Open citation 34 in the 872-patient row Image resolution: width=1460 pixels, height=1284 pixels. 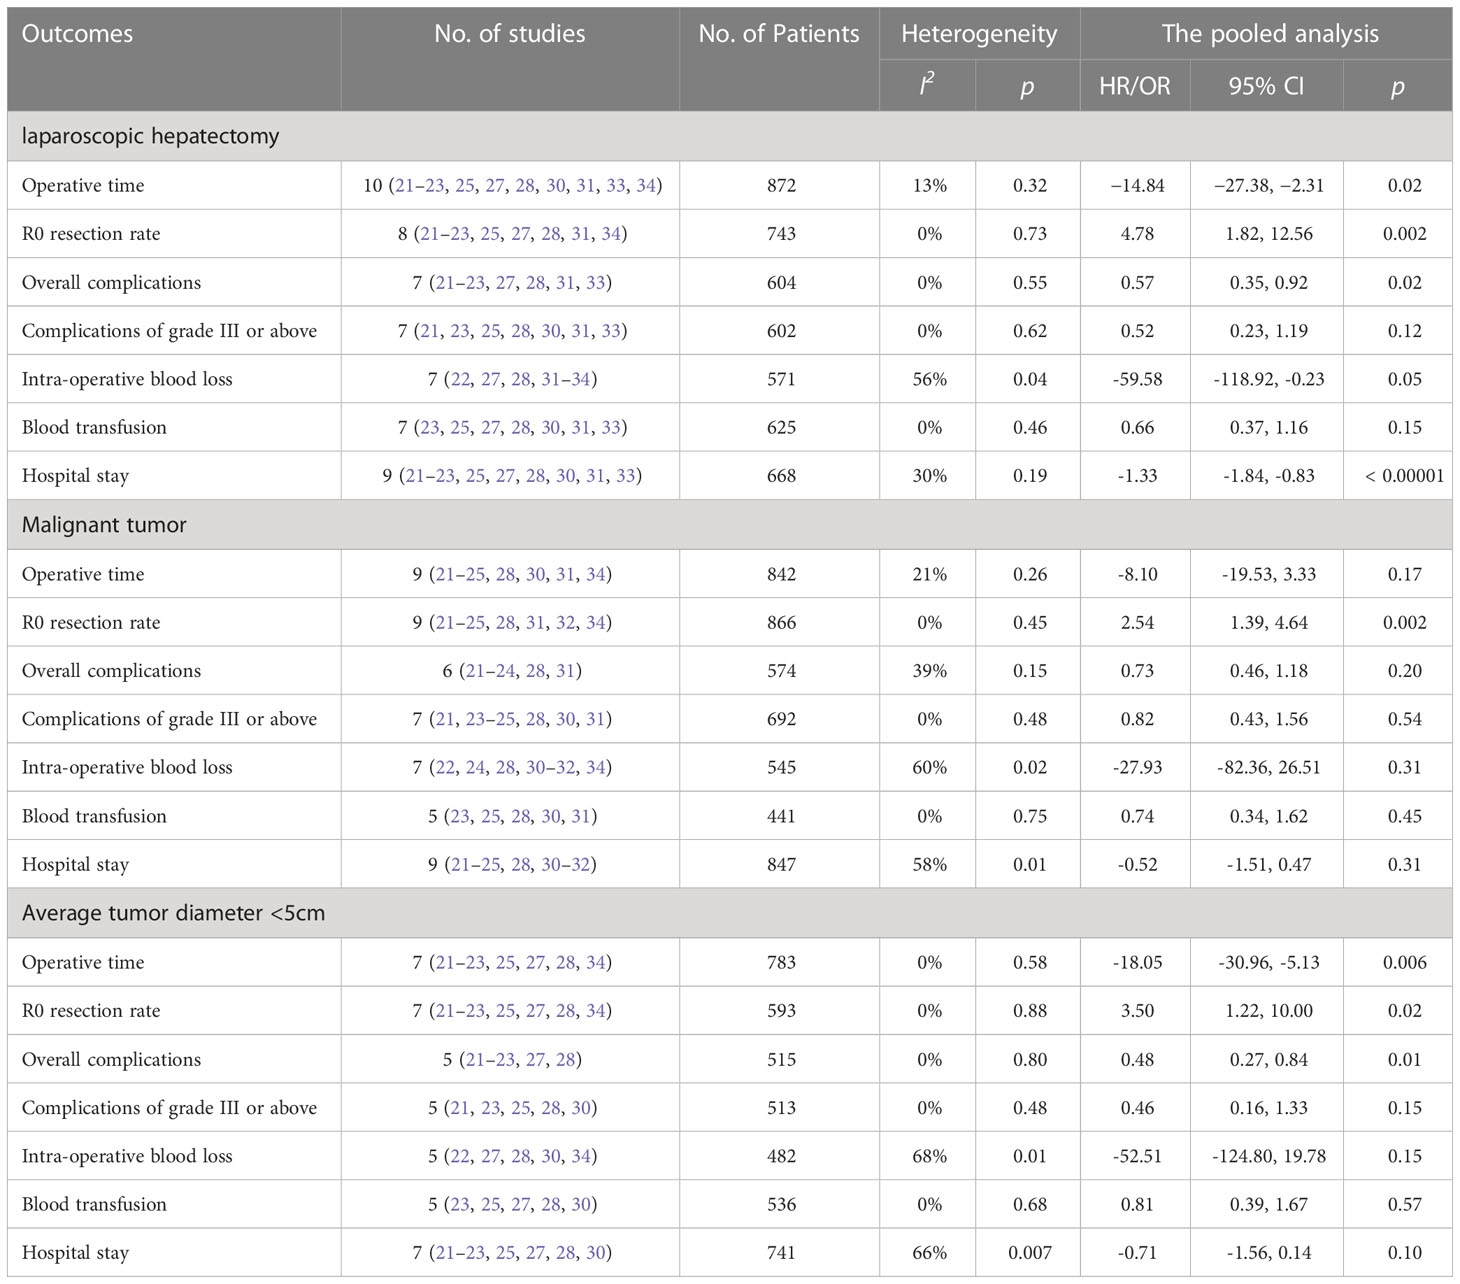point(646,185)
